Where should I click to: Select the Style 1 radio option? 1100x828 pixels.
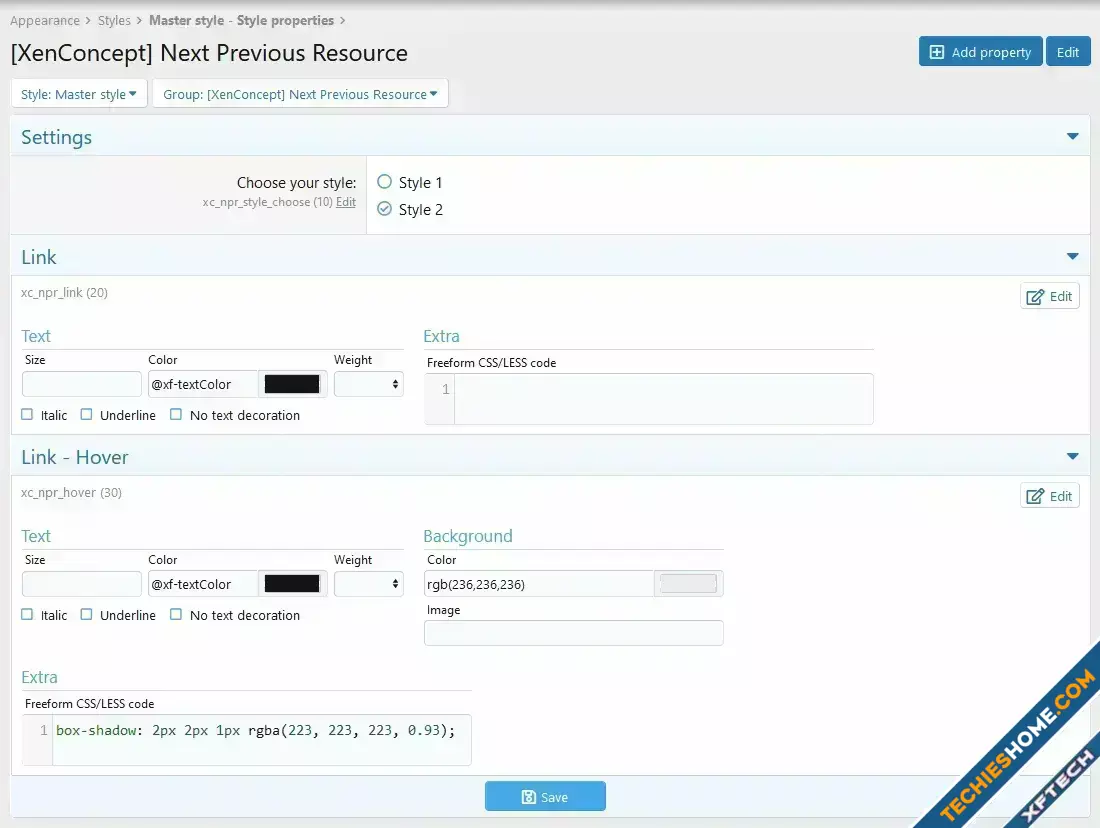point(385,182)
